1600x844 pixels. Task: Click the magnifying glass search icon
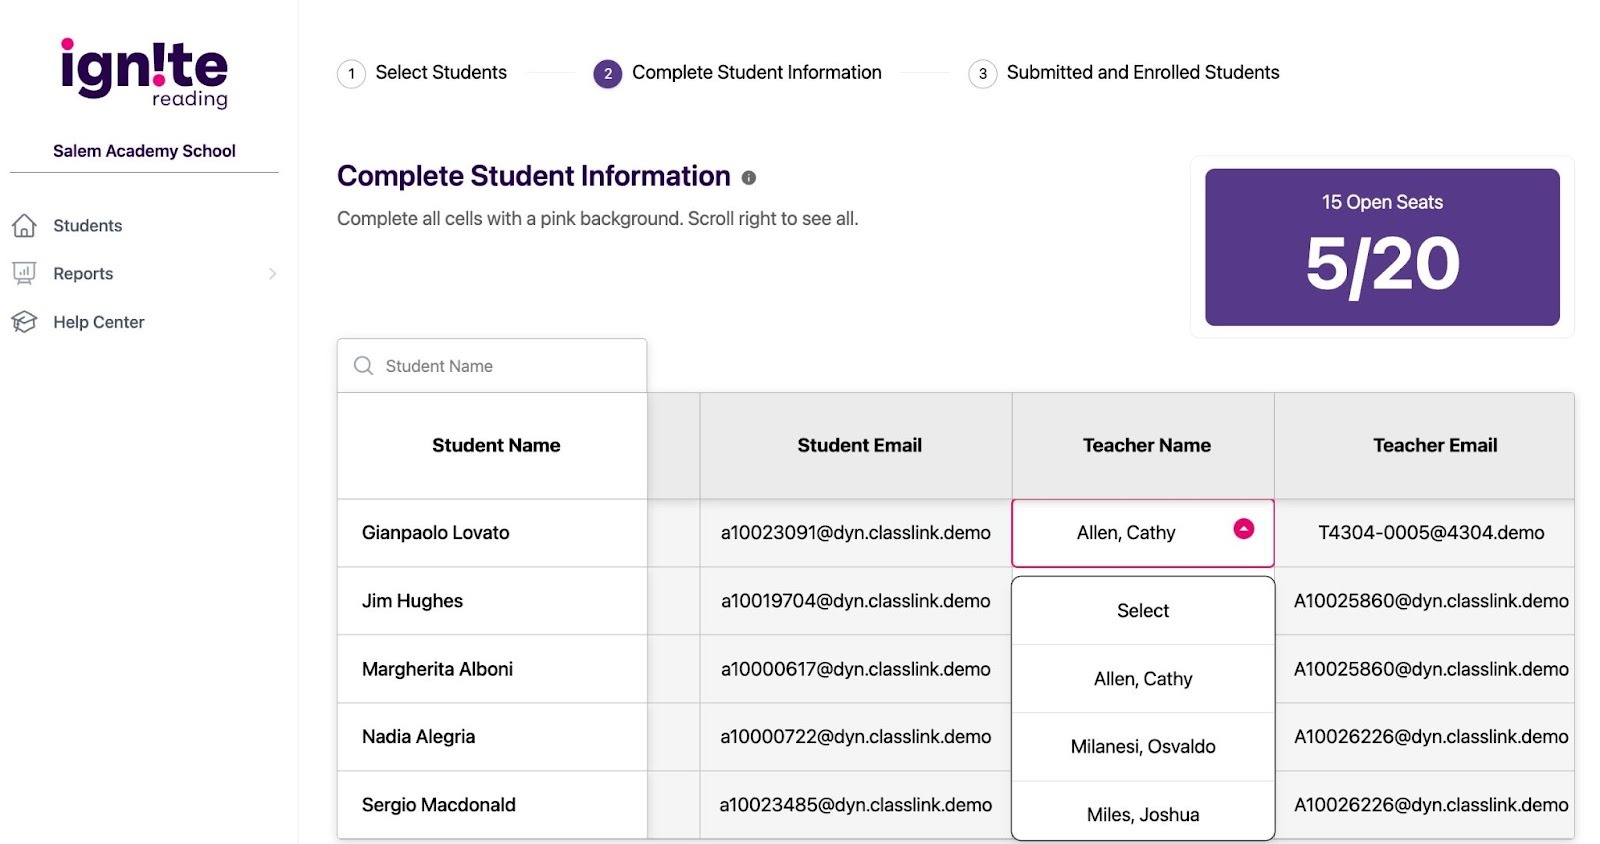coord(363,366)
